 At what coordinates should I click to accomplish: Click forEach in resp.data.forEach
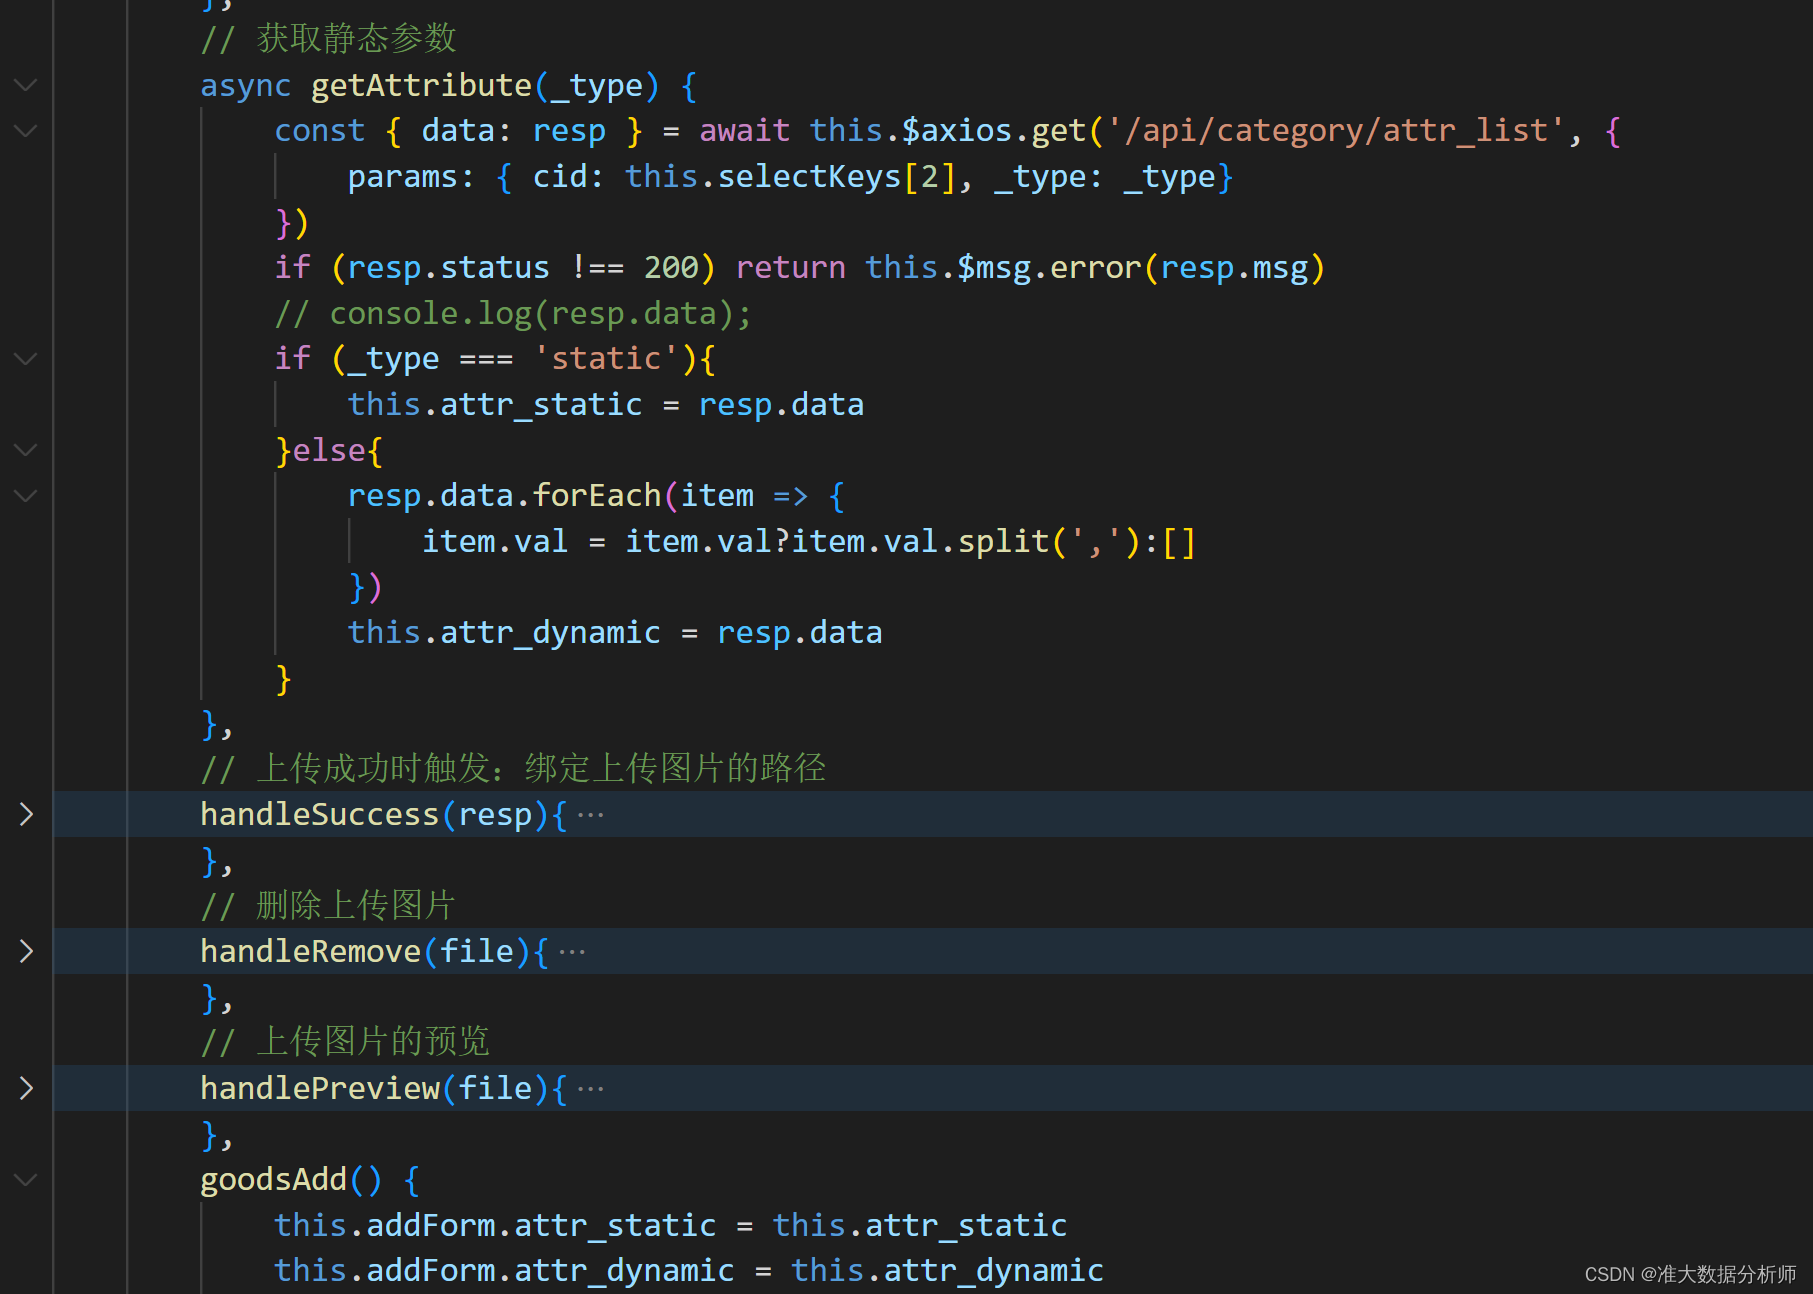(x=597, y=496)
